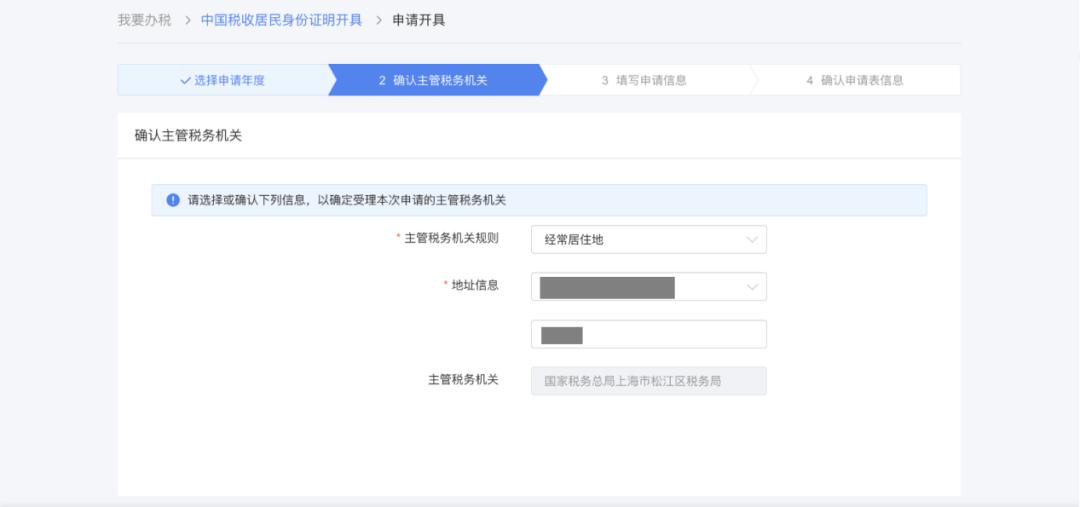Open the 主管税务机关规则 dropdown showing 经常居住地

648,240
